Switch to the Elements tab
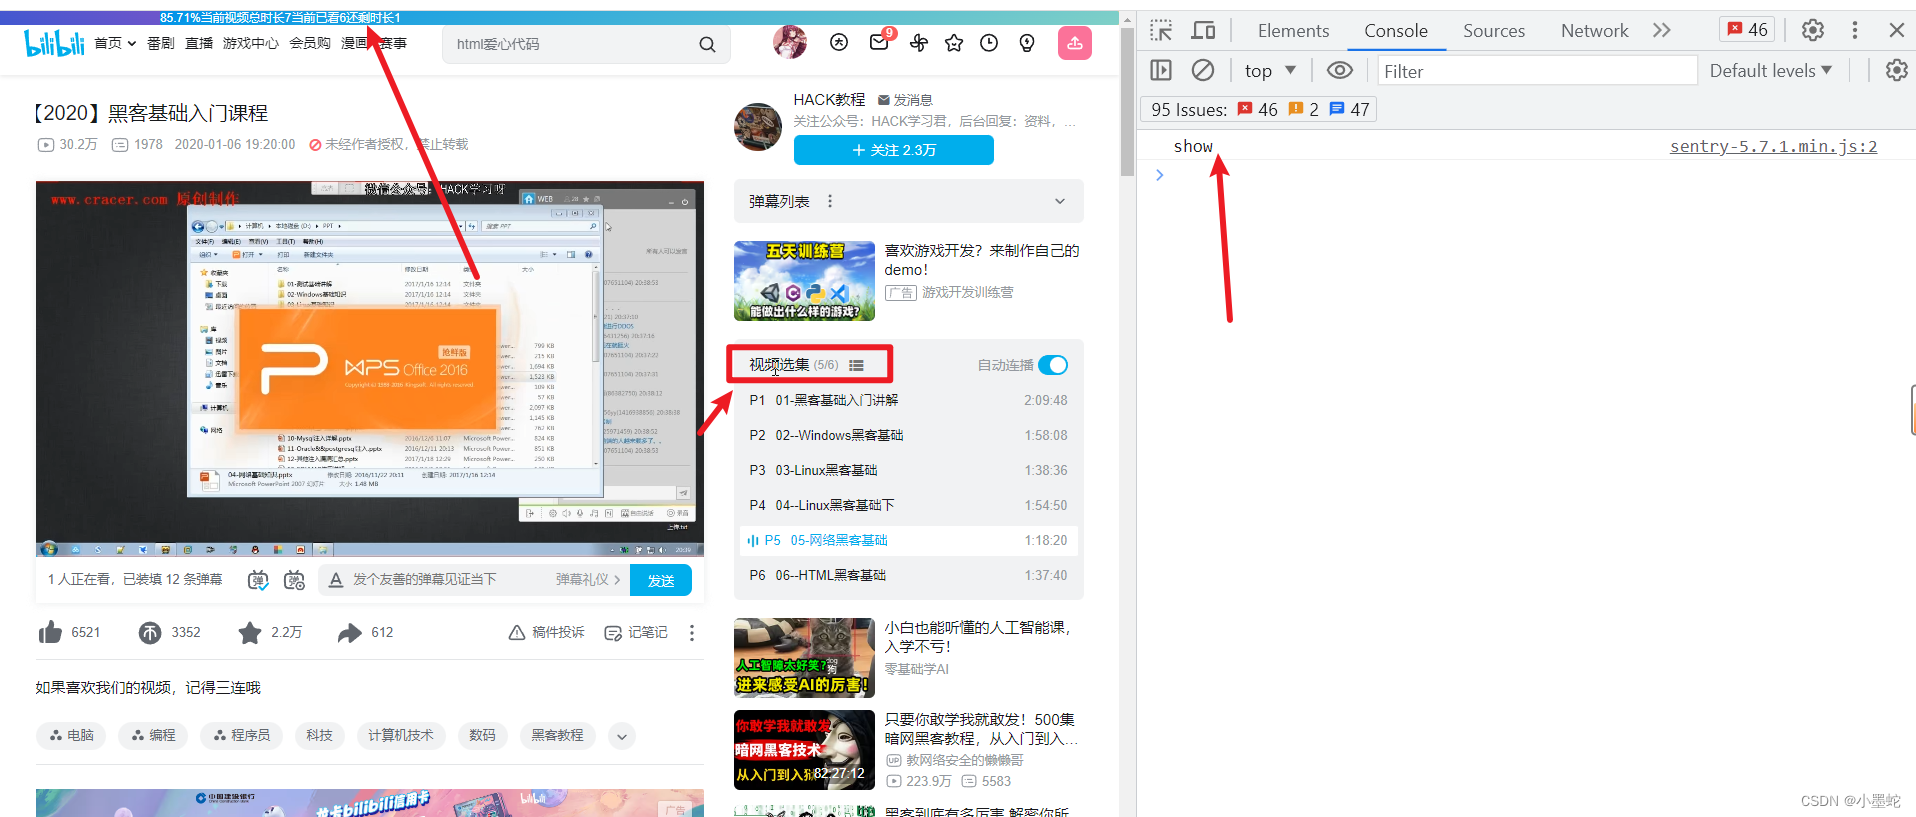Image resolution: width=1916 pixels, height=817 pixels. tap(1293, 30)
